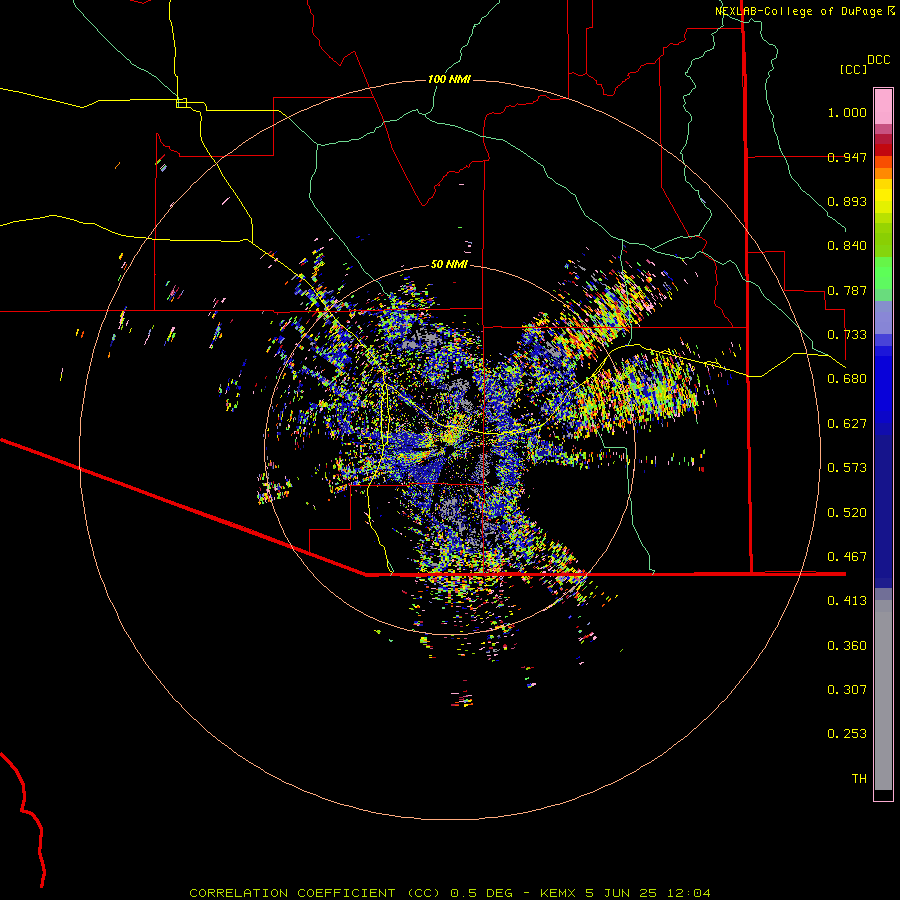
Task: Click the 0.840 scale label
Action: (x=847, y=246)
